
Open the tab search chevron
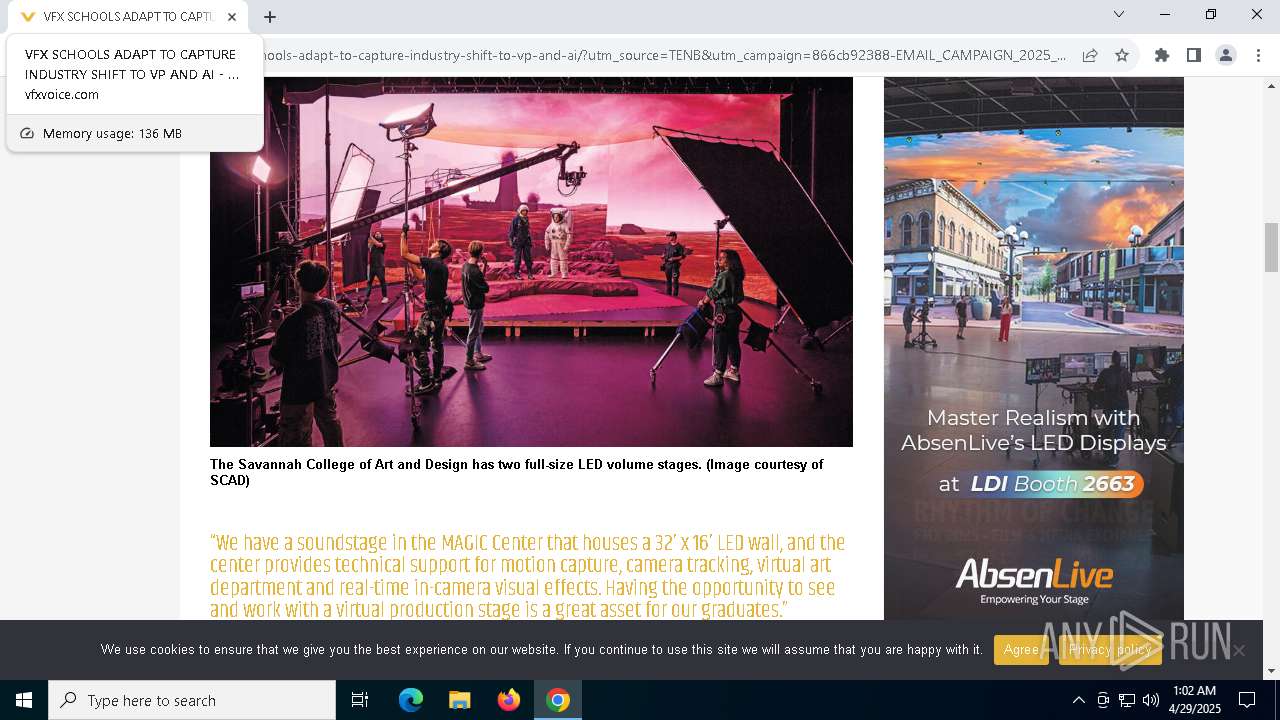click(x=1119, y=14)
